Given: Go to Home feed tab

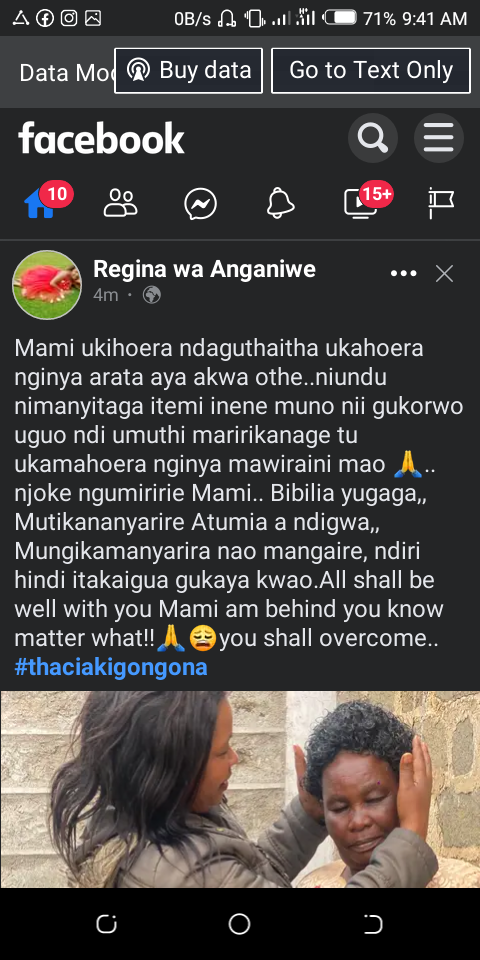Looking at the screenshot, I should 39,203.
